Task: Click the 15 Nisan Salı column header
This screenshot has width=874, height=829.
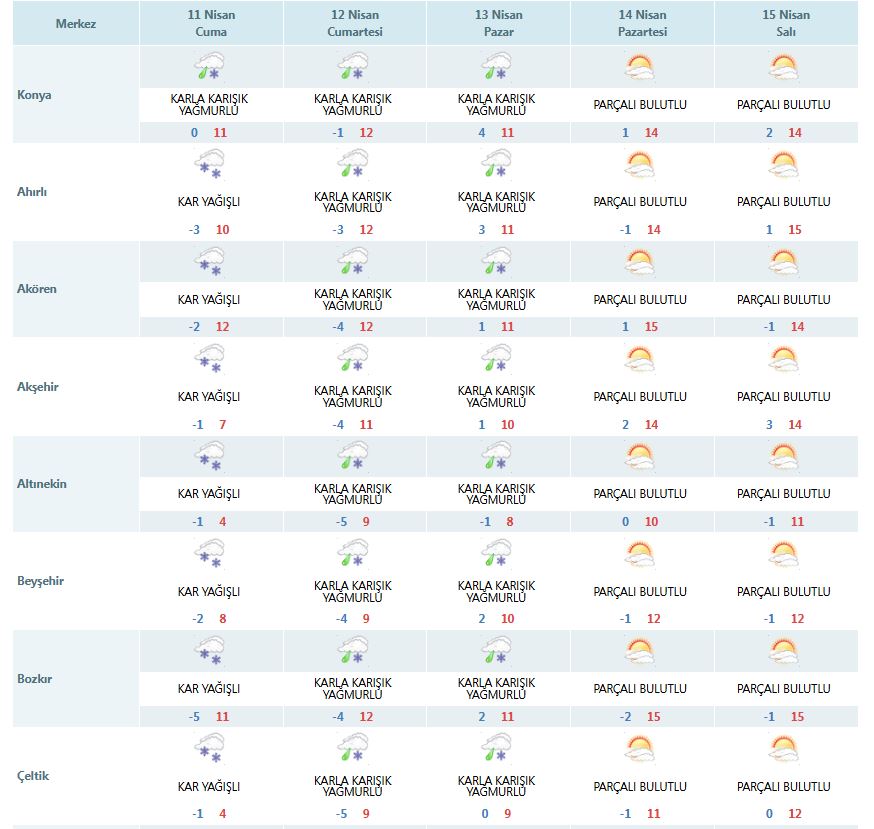Action: pos(785,23)
